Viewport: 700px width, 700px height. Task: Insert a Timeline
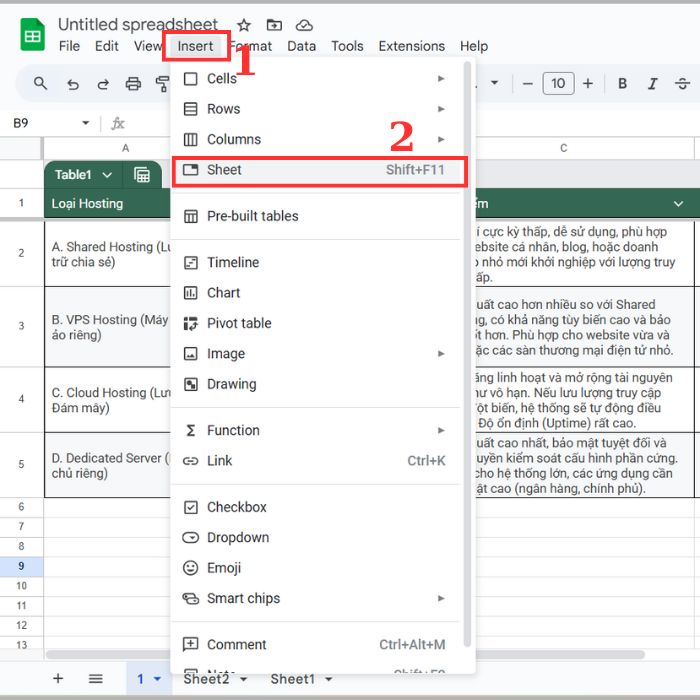[317, 262]
